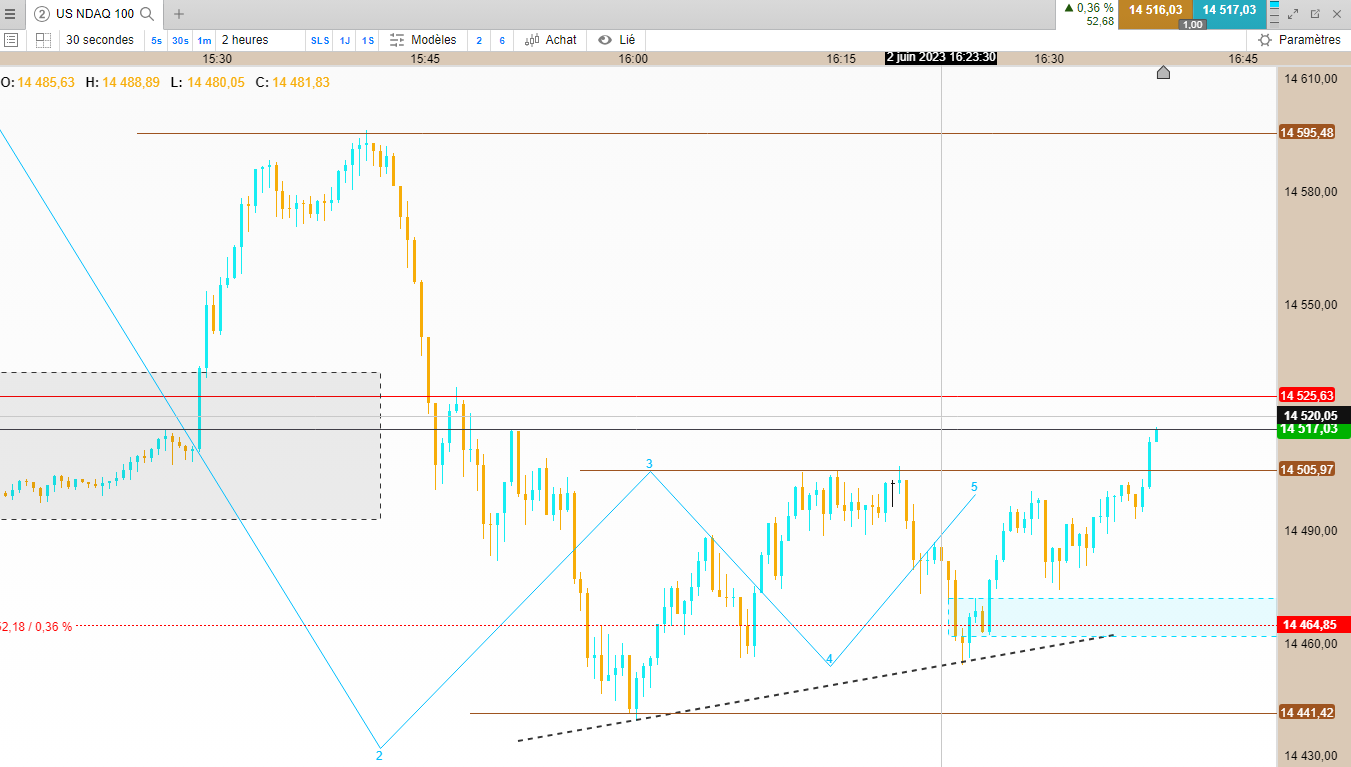This screenshot has height=767, width=1351.
Task: Click the time-axis scroll marker arrow
Action: point(1163,72)
